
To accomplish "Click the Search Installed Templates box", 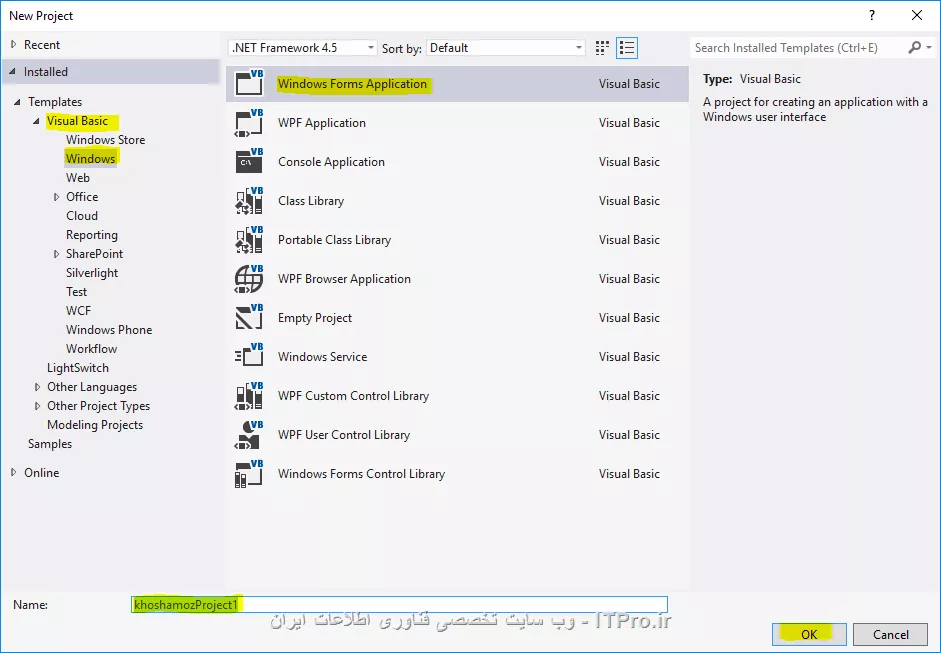I will pos(799,47).
